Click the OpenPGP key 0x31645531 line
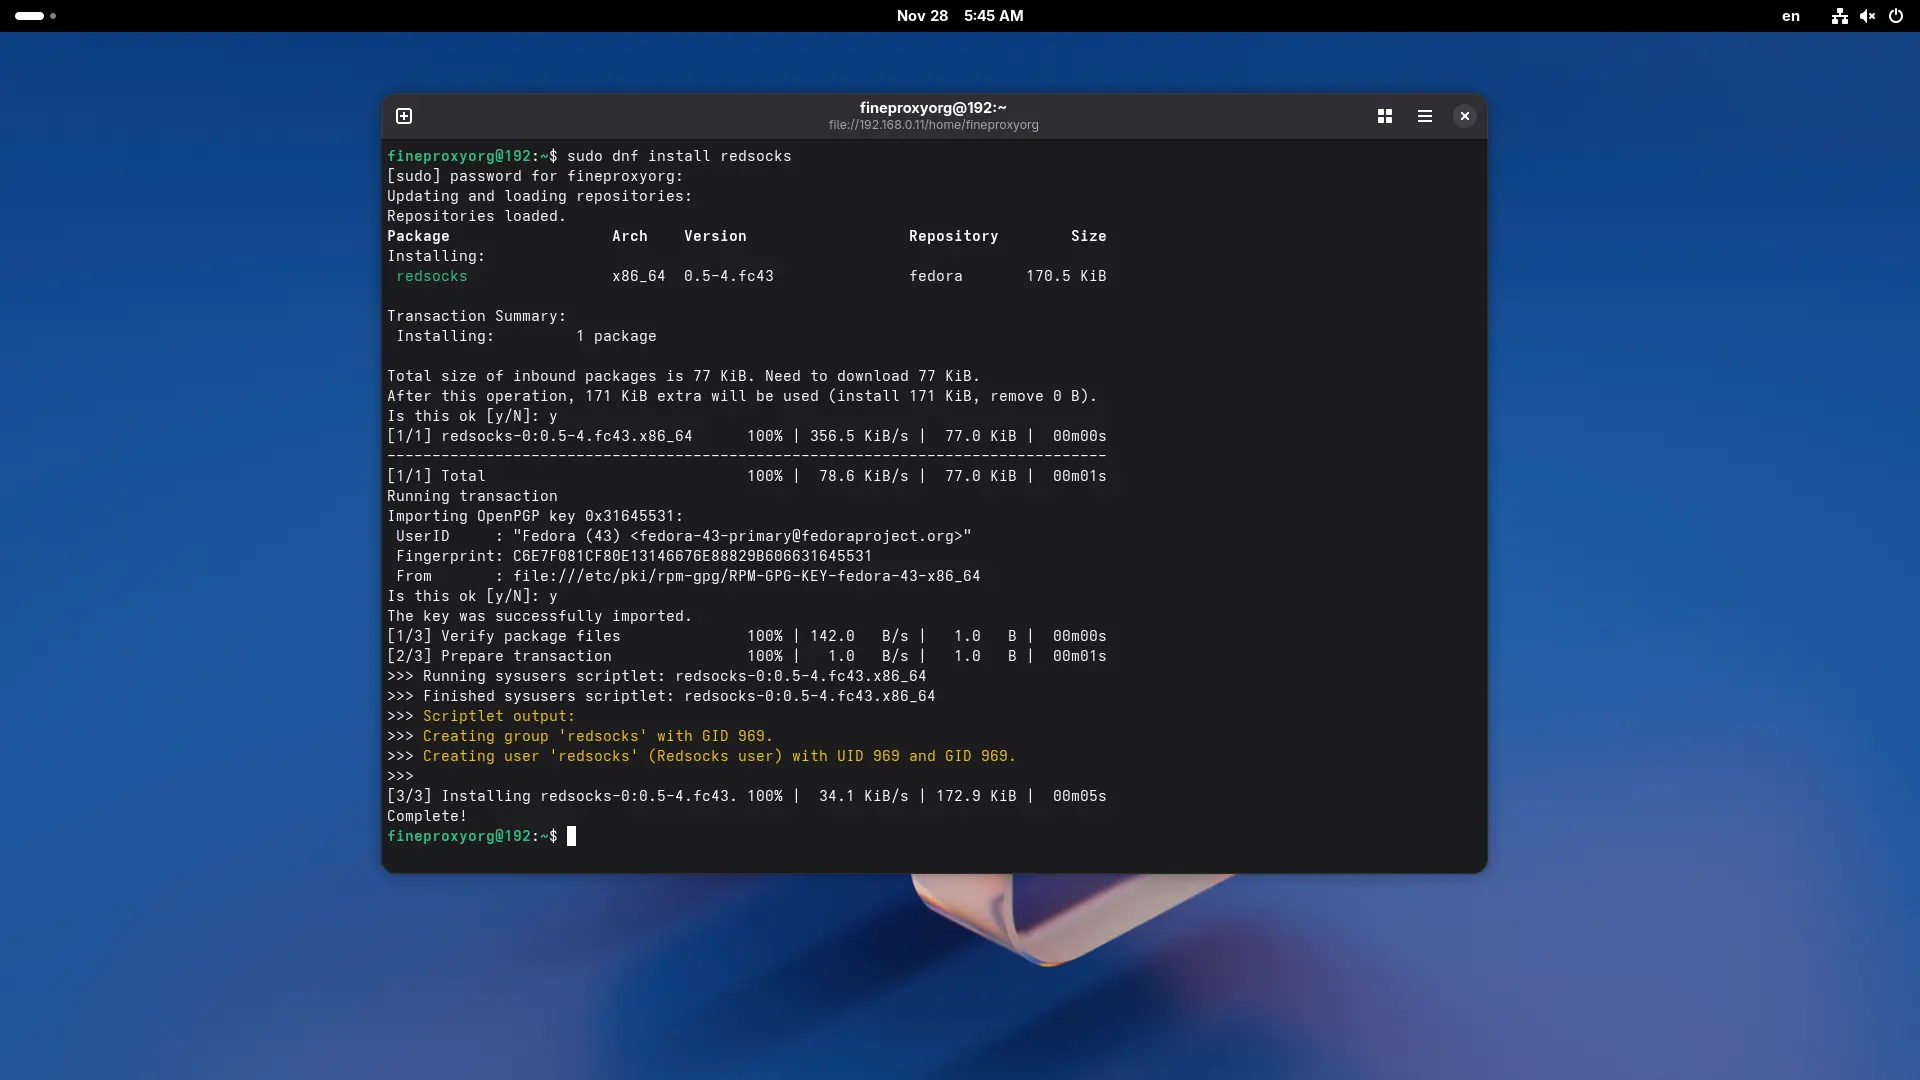Viewport: 1920px width, 1080px height. [535, 516]
